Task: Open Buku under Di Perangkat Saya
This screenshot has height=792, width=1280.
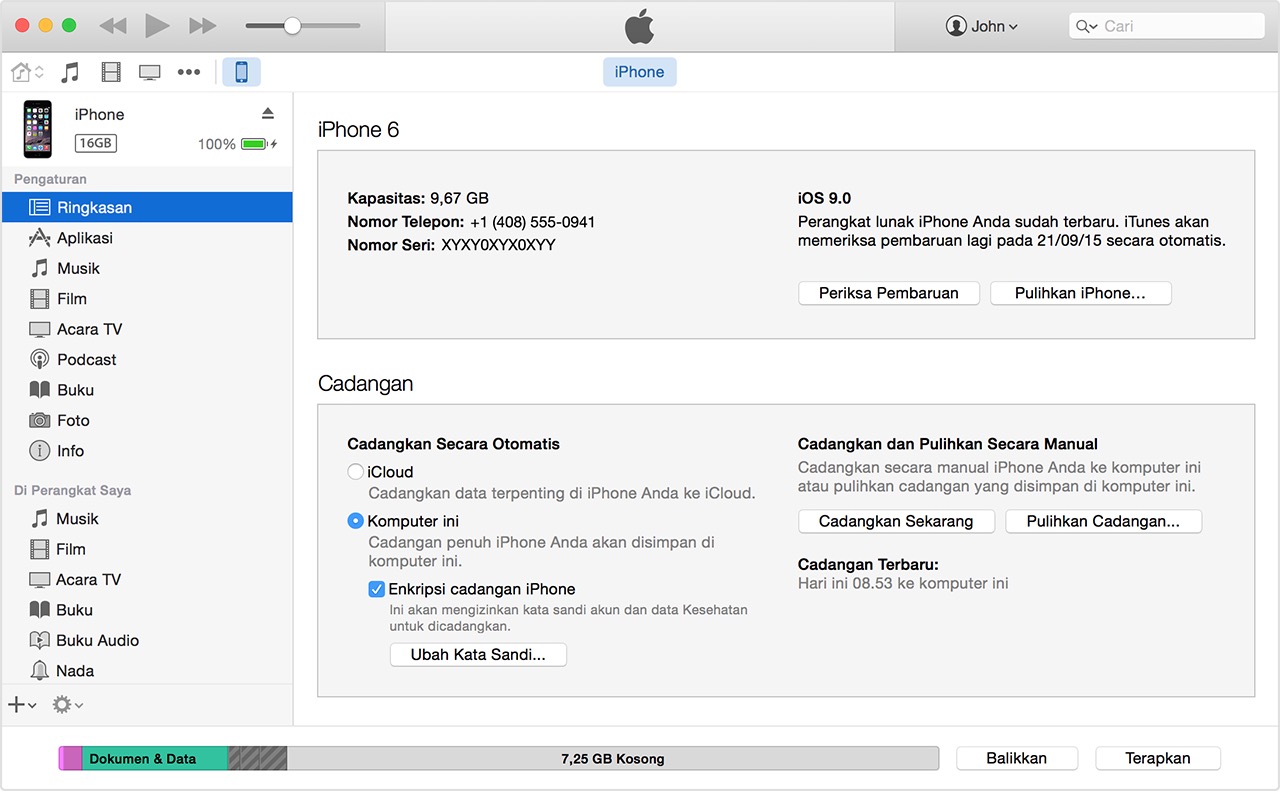Action: (x=147, y=610)
